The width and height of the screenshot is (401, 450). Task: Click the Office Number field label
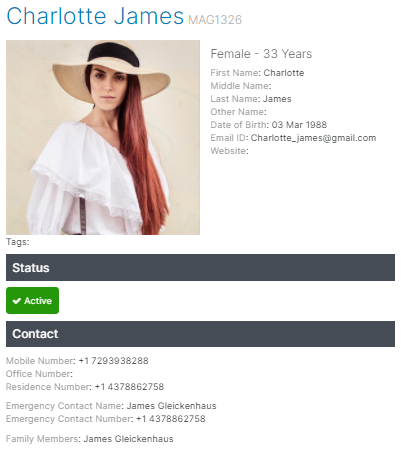coord(39,374)
